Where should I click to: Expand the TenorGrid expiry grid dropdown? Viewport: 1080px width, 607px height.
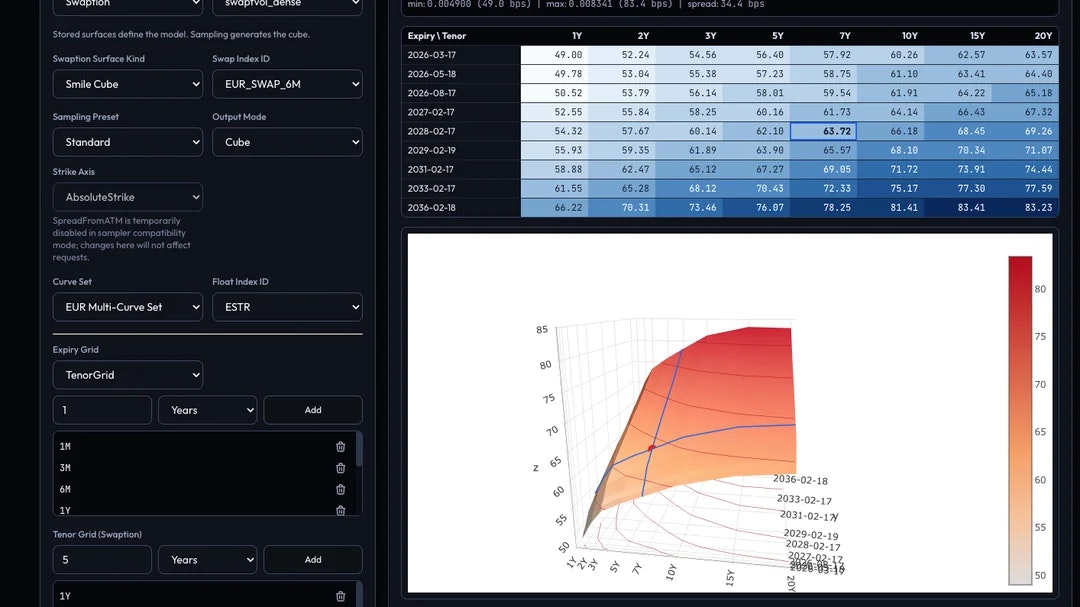click(x=127, y=375)
